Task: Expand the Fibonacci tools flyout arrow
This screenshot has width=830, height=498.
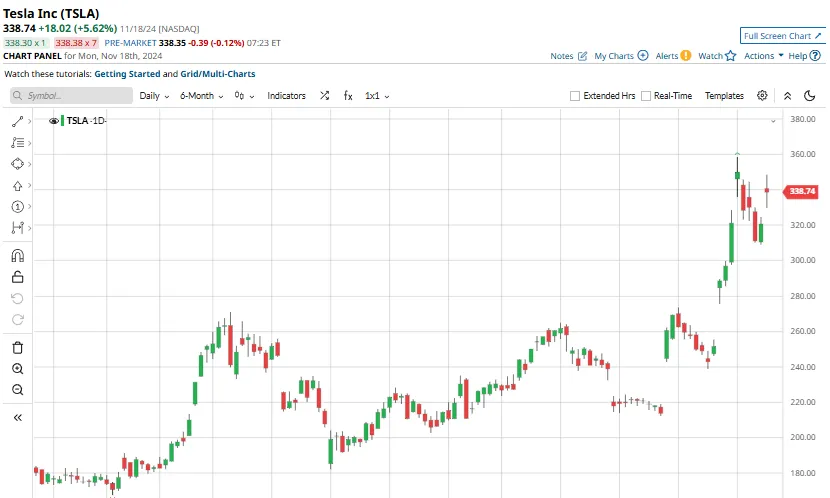Action: [30, 143]
